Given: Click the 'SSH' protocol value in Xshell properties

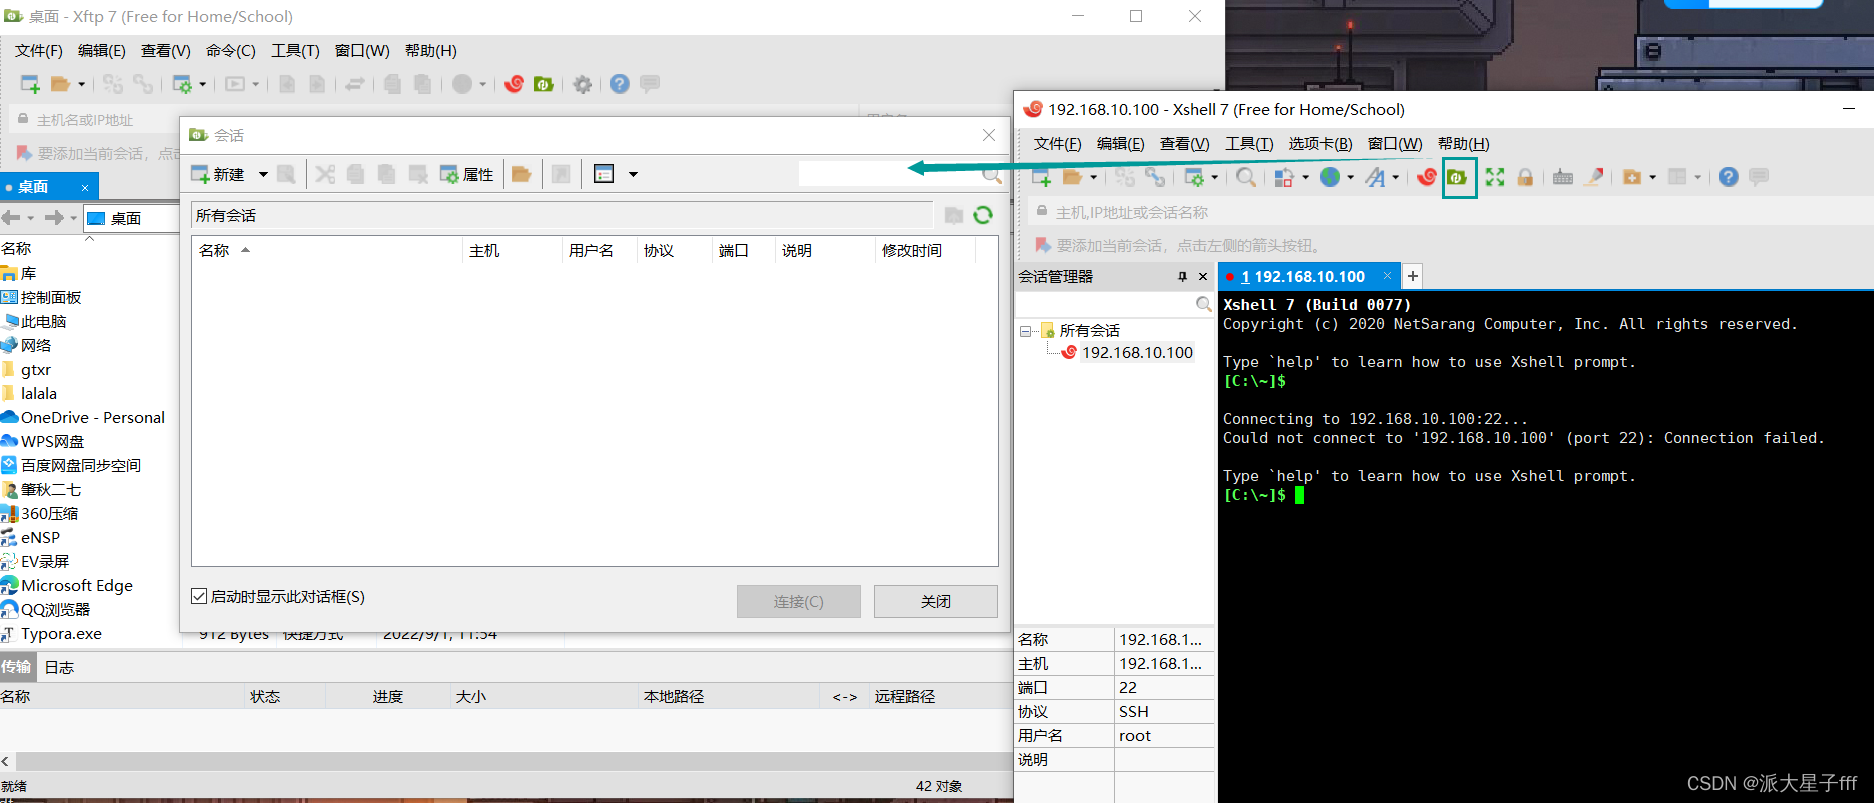Looking at the screenshot, I should 1134,712.
